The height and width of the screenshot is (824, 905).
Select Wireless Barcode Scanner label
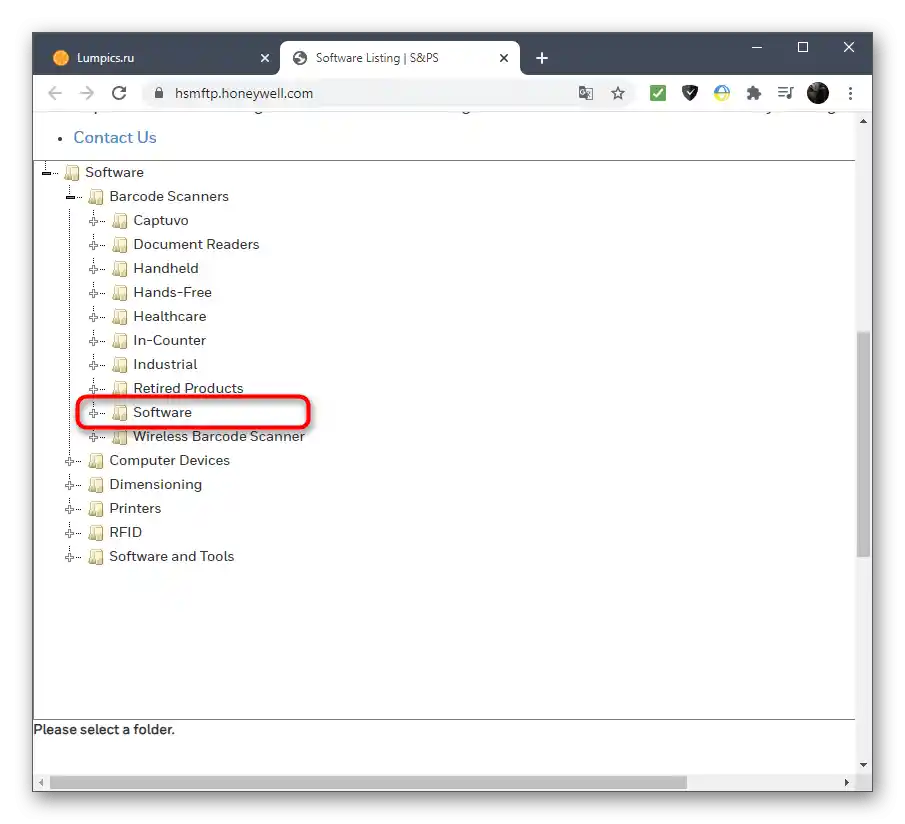coord(219,436)
